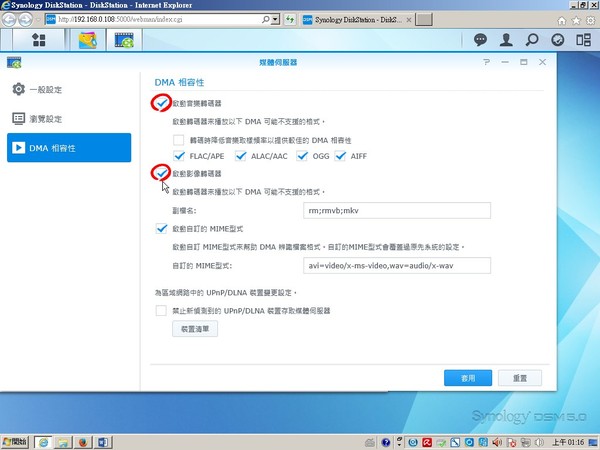Screen dimensions: 600x450
Task: Open the Package Center shopping bag icon
Action: 88,40
